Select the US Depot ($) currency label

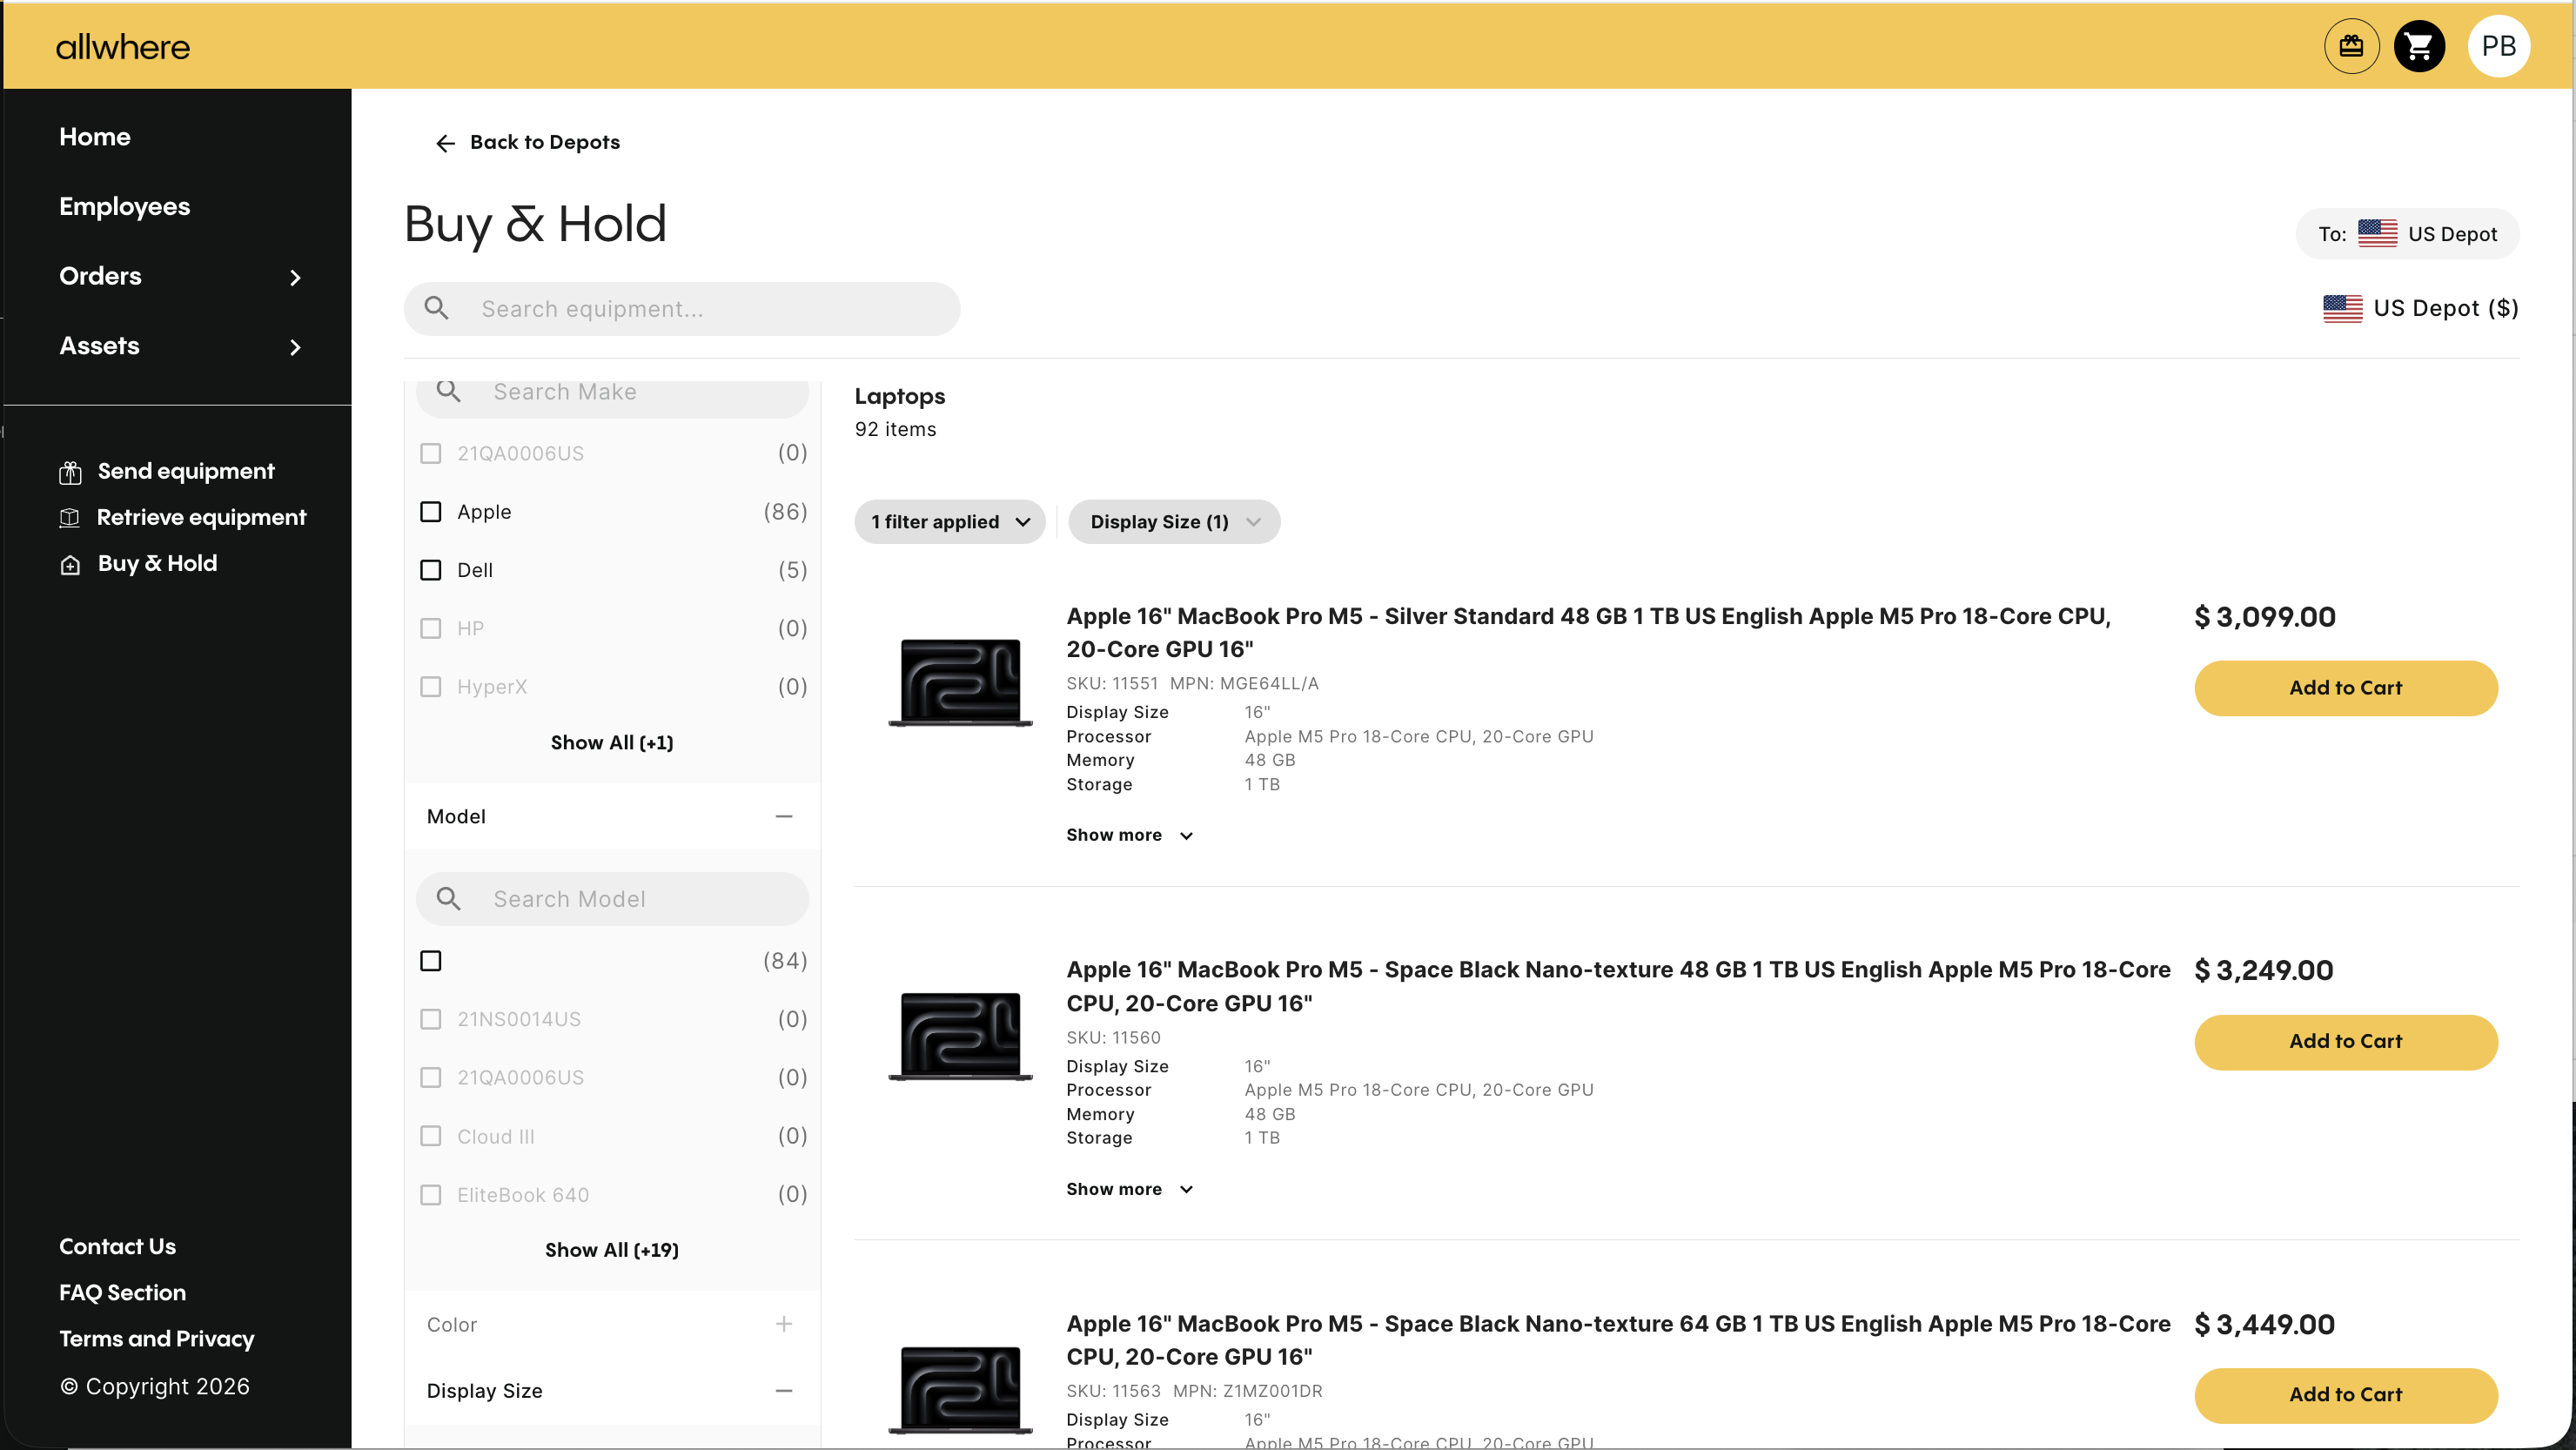click(2445, 308)
